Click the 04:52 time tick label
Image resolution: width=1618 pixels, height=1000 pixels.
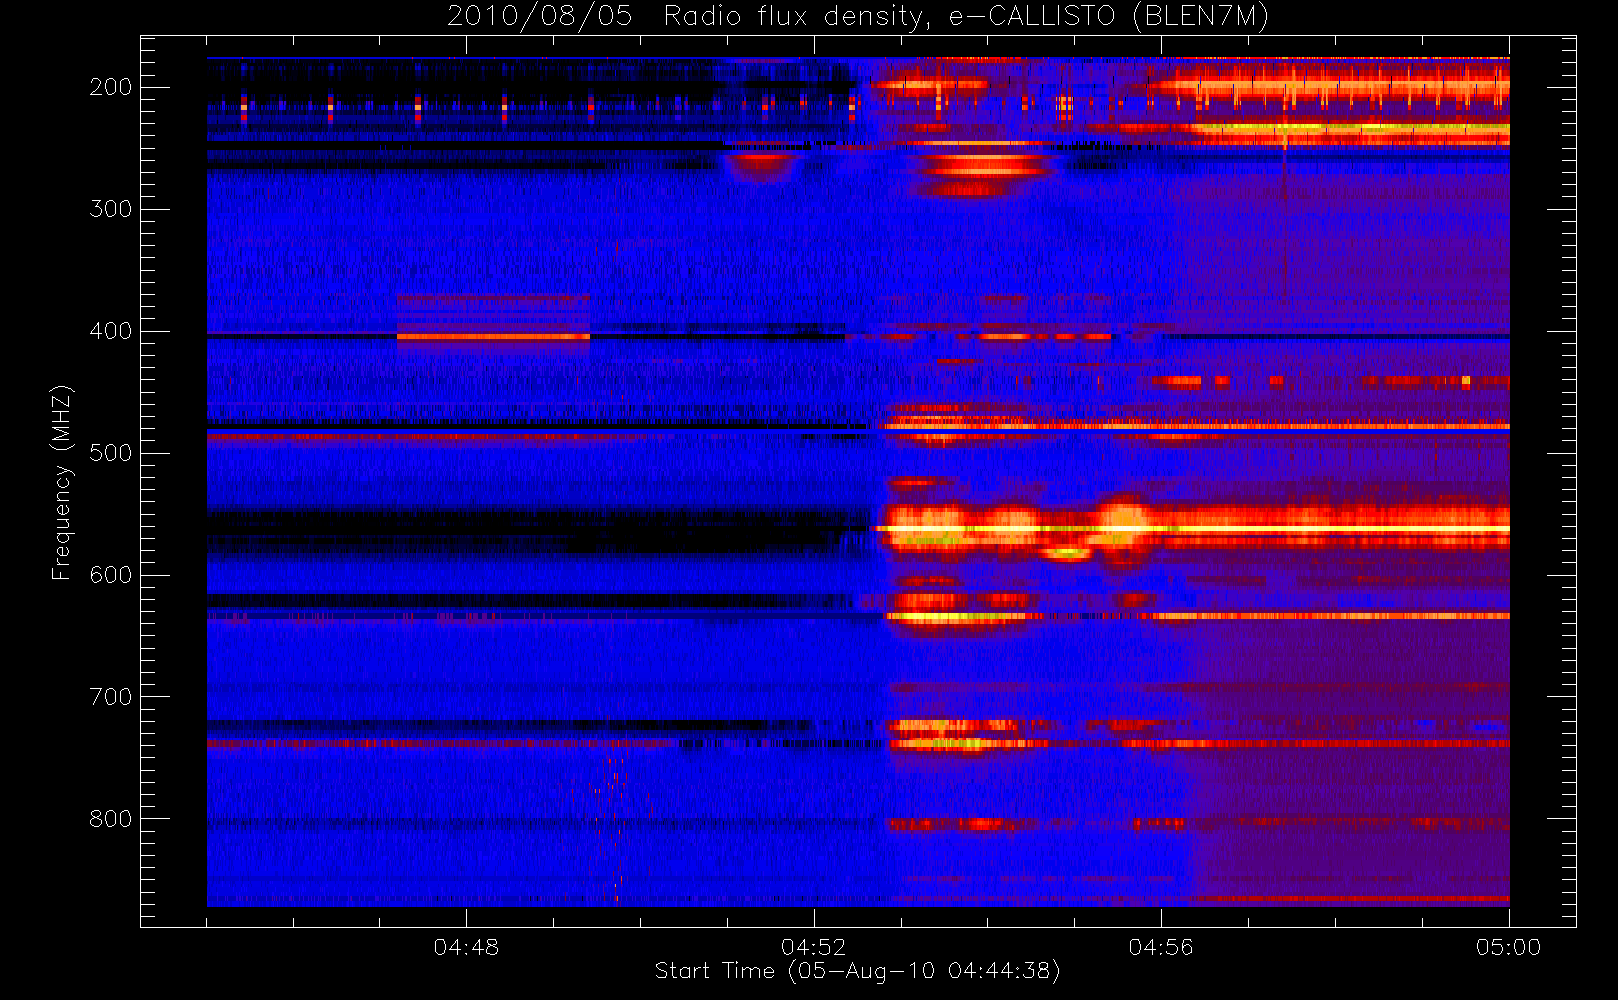pyautogui.click(x=813, y=947)
